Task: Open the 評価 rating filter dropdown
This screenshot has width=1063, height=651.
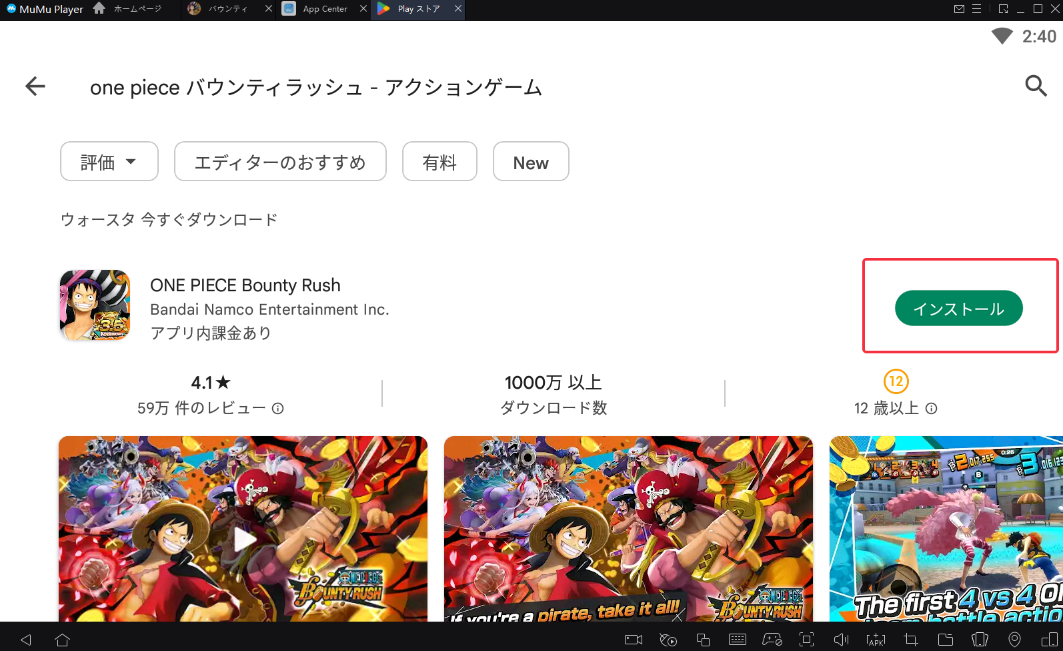Action: click(x=109, y=161)
